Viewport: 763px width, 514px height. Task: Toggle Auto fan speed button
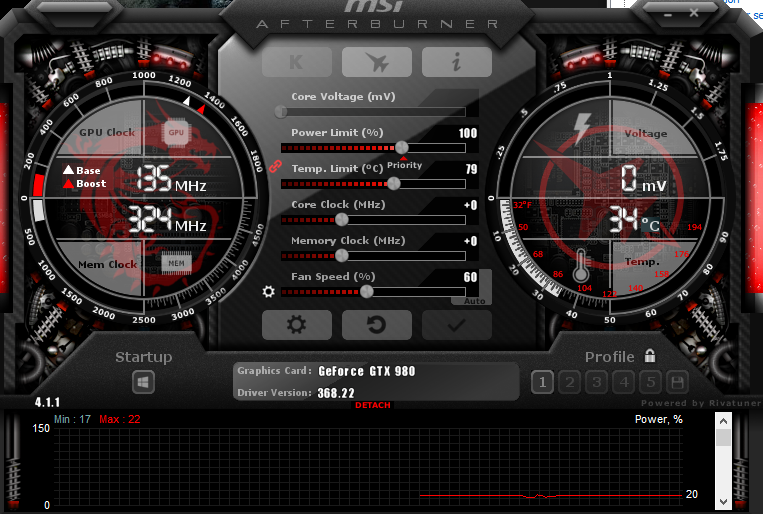click(474, 301)
